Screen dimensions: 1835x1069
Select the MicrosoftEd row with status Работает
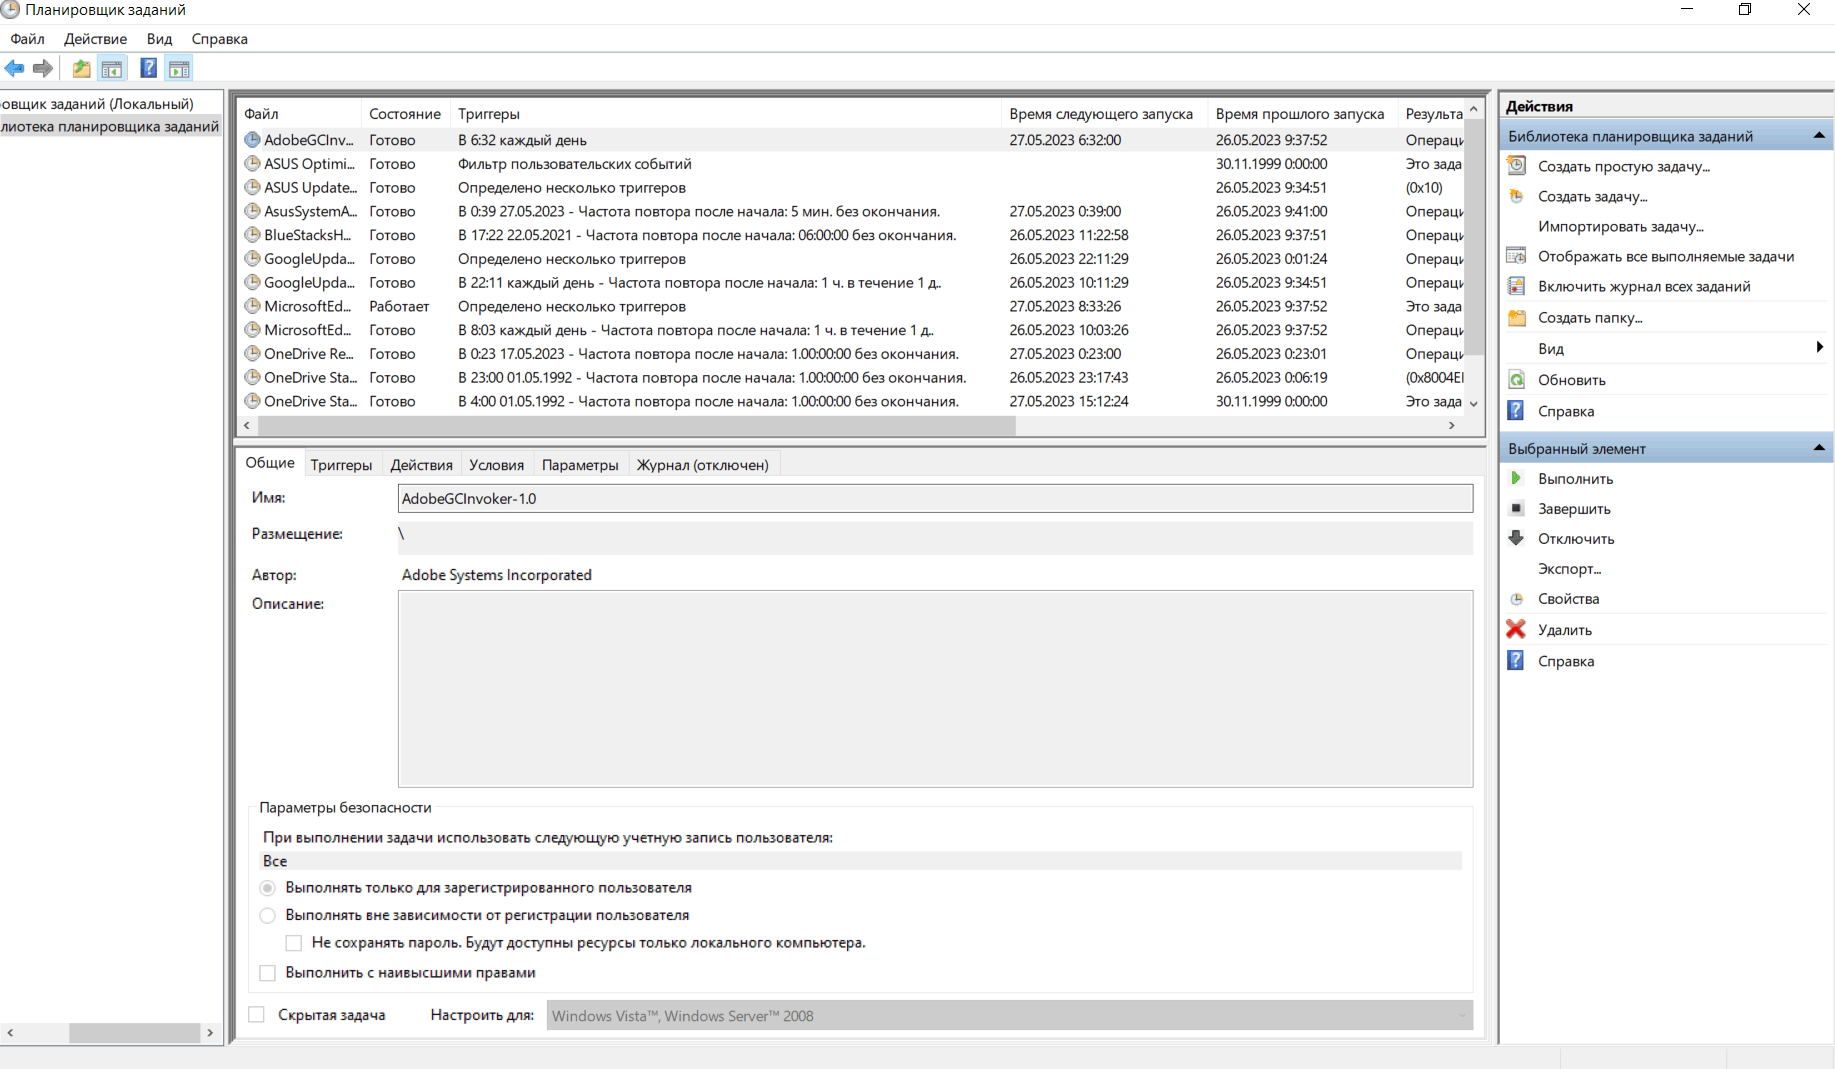click(x=852, y=306)
